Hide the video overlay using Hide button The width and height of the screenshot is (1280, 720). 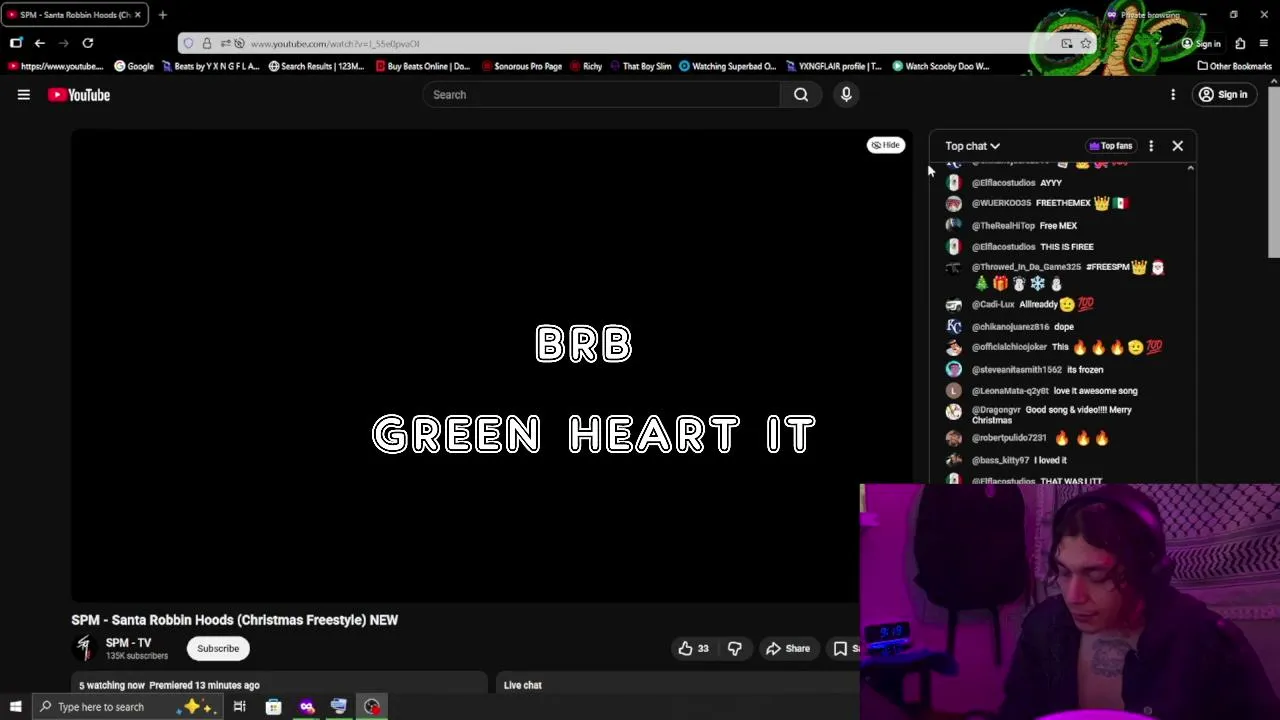click(885, 145)
